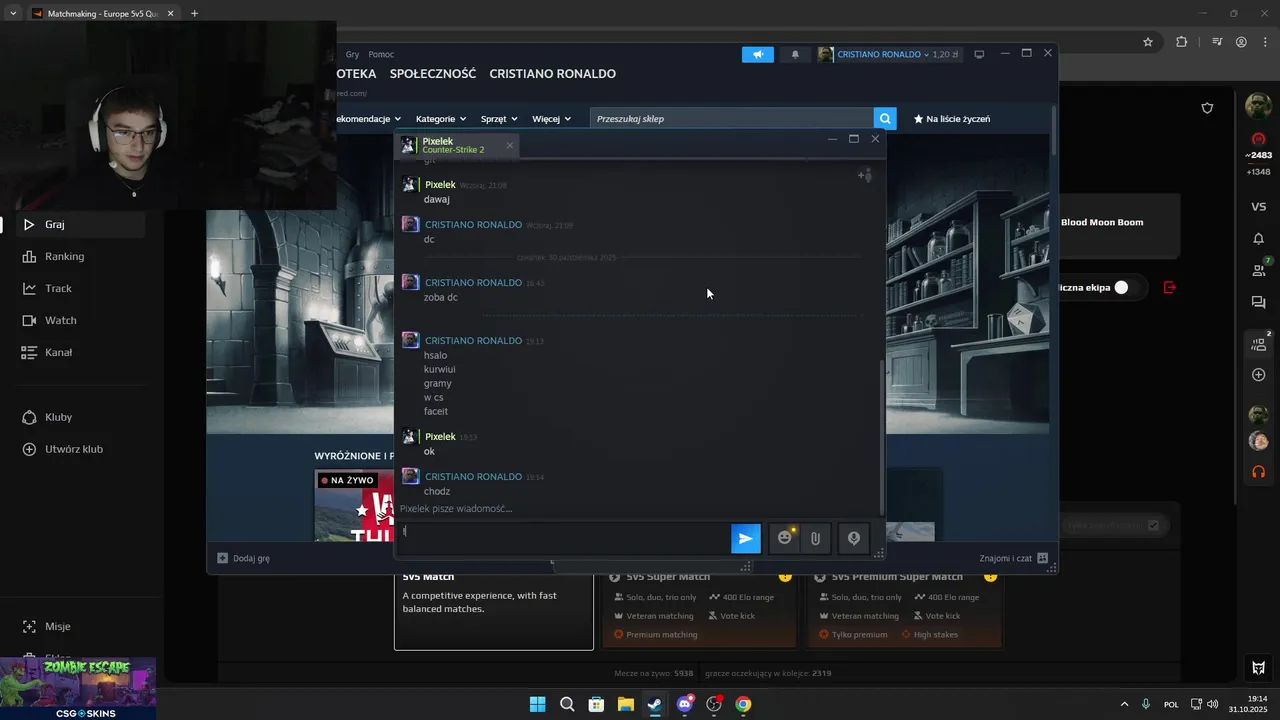The image size is (1280, 720).
Task: Open the party members icon with badge 2
Action: coord(1259,343)
